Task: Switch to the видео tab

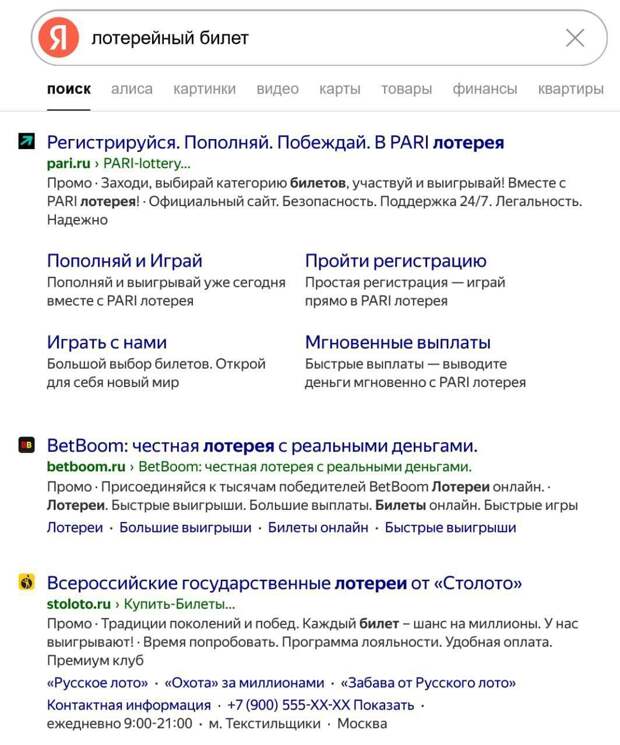Action: [x=277, y=89]
